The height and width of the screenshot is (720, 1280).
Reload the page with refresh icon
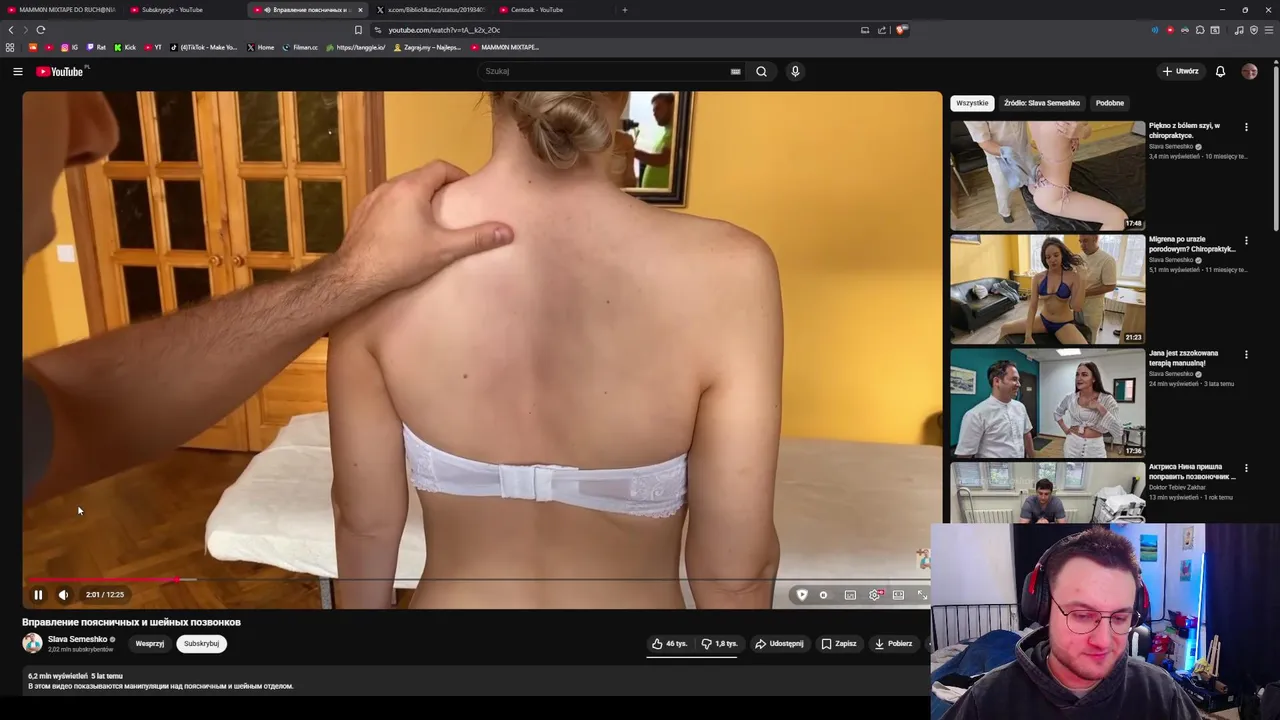coord(41,30)
